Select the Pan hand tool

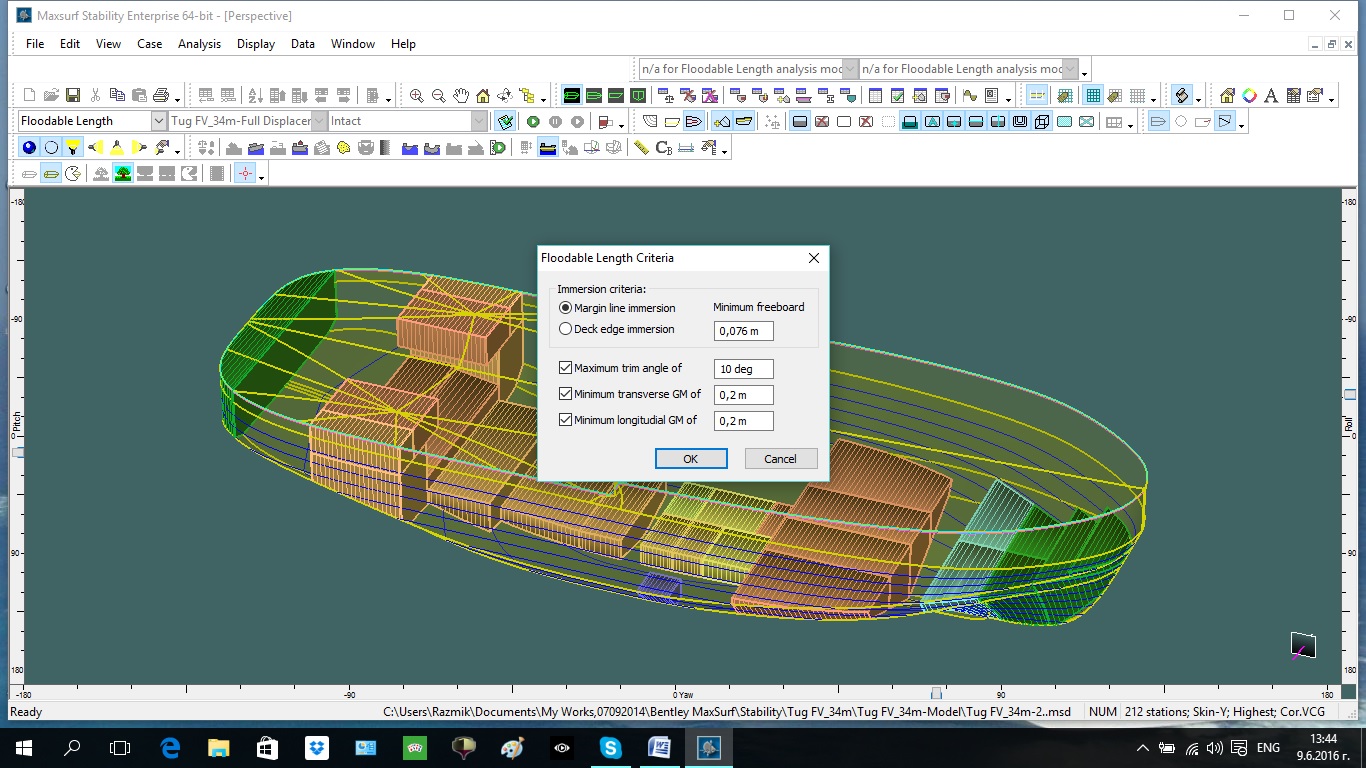tap(461, 96)
